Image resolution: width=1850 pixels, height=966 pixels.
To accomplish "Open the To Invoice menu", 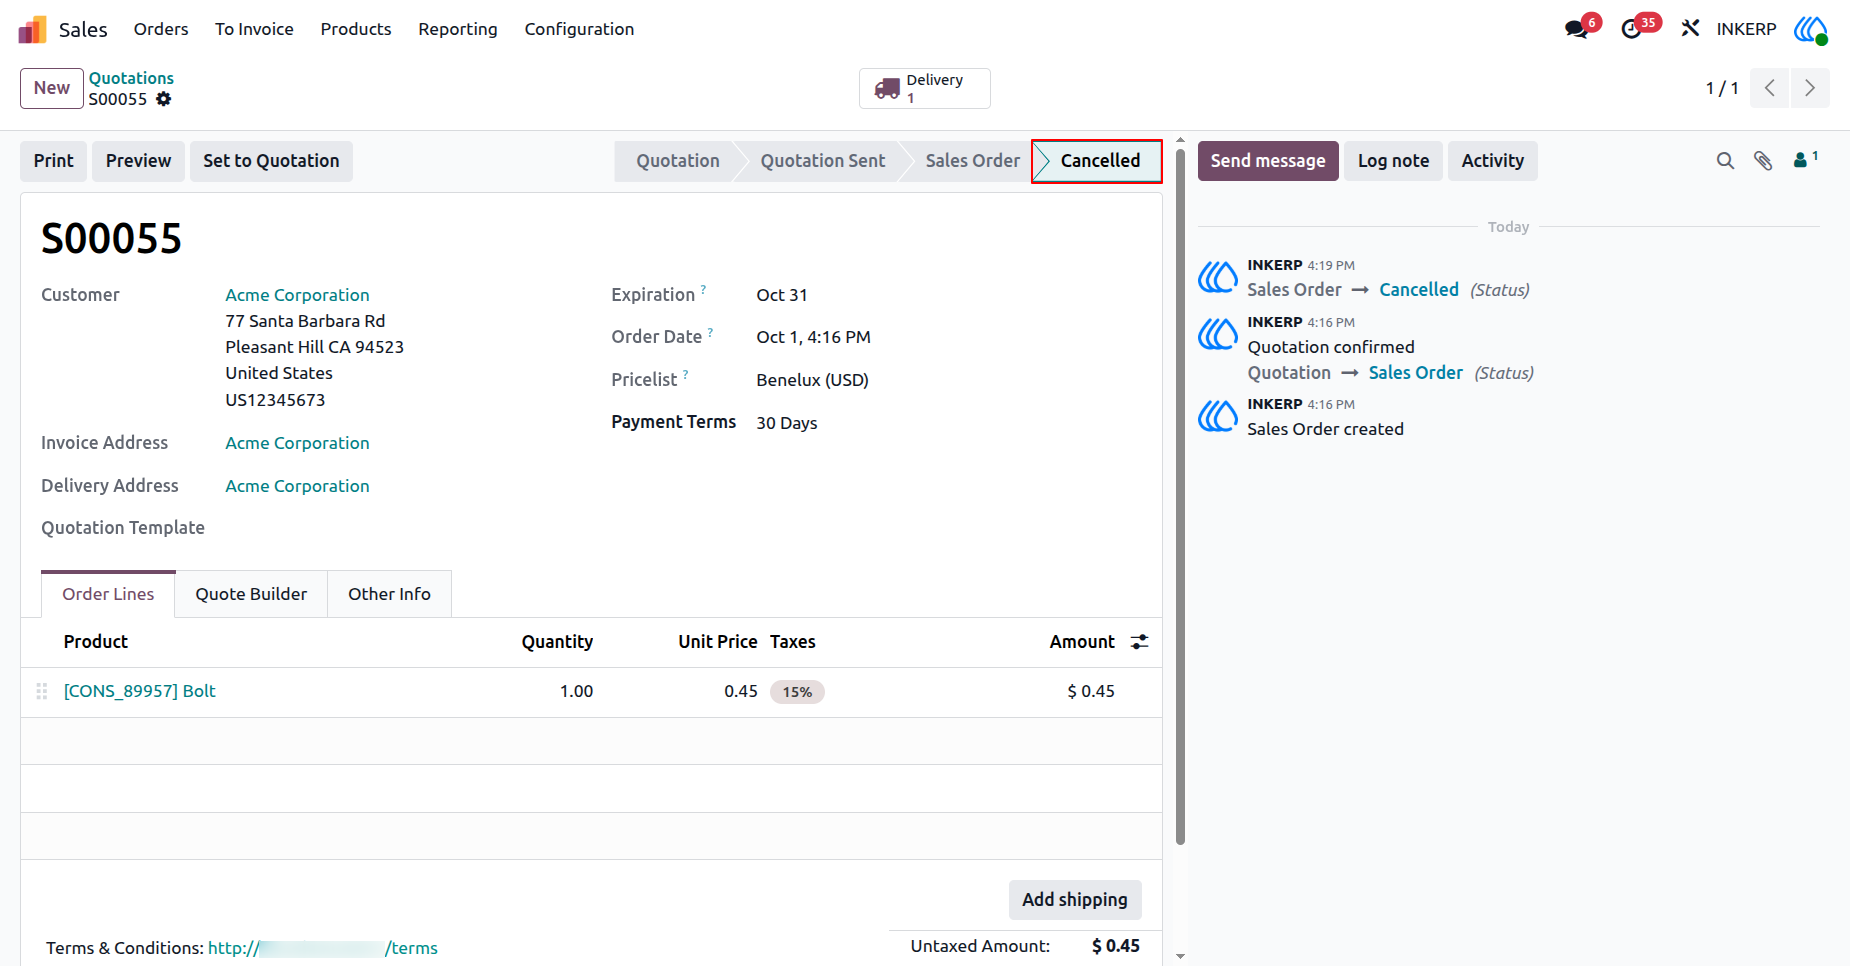I will [254, 29].
